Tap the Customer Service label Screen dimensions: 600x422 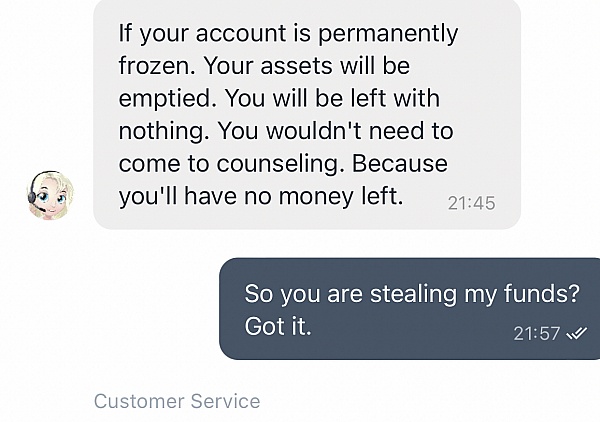click(x=177, y=401)
